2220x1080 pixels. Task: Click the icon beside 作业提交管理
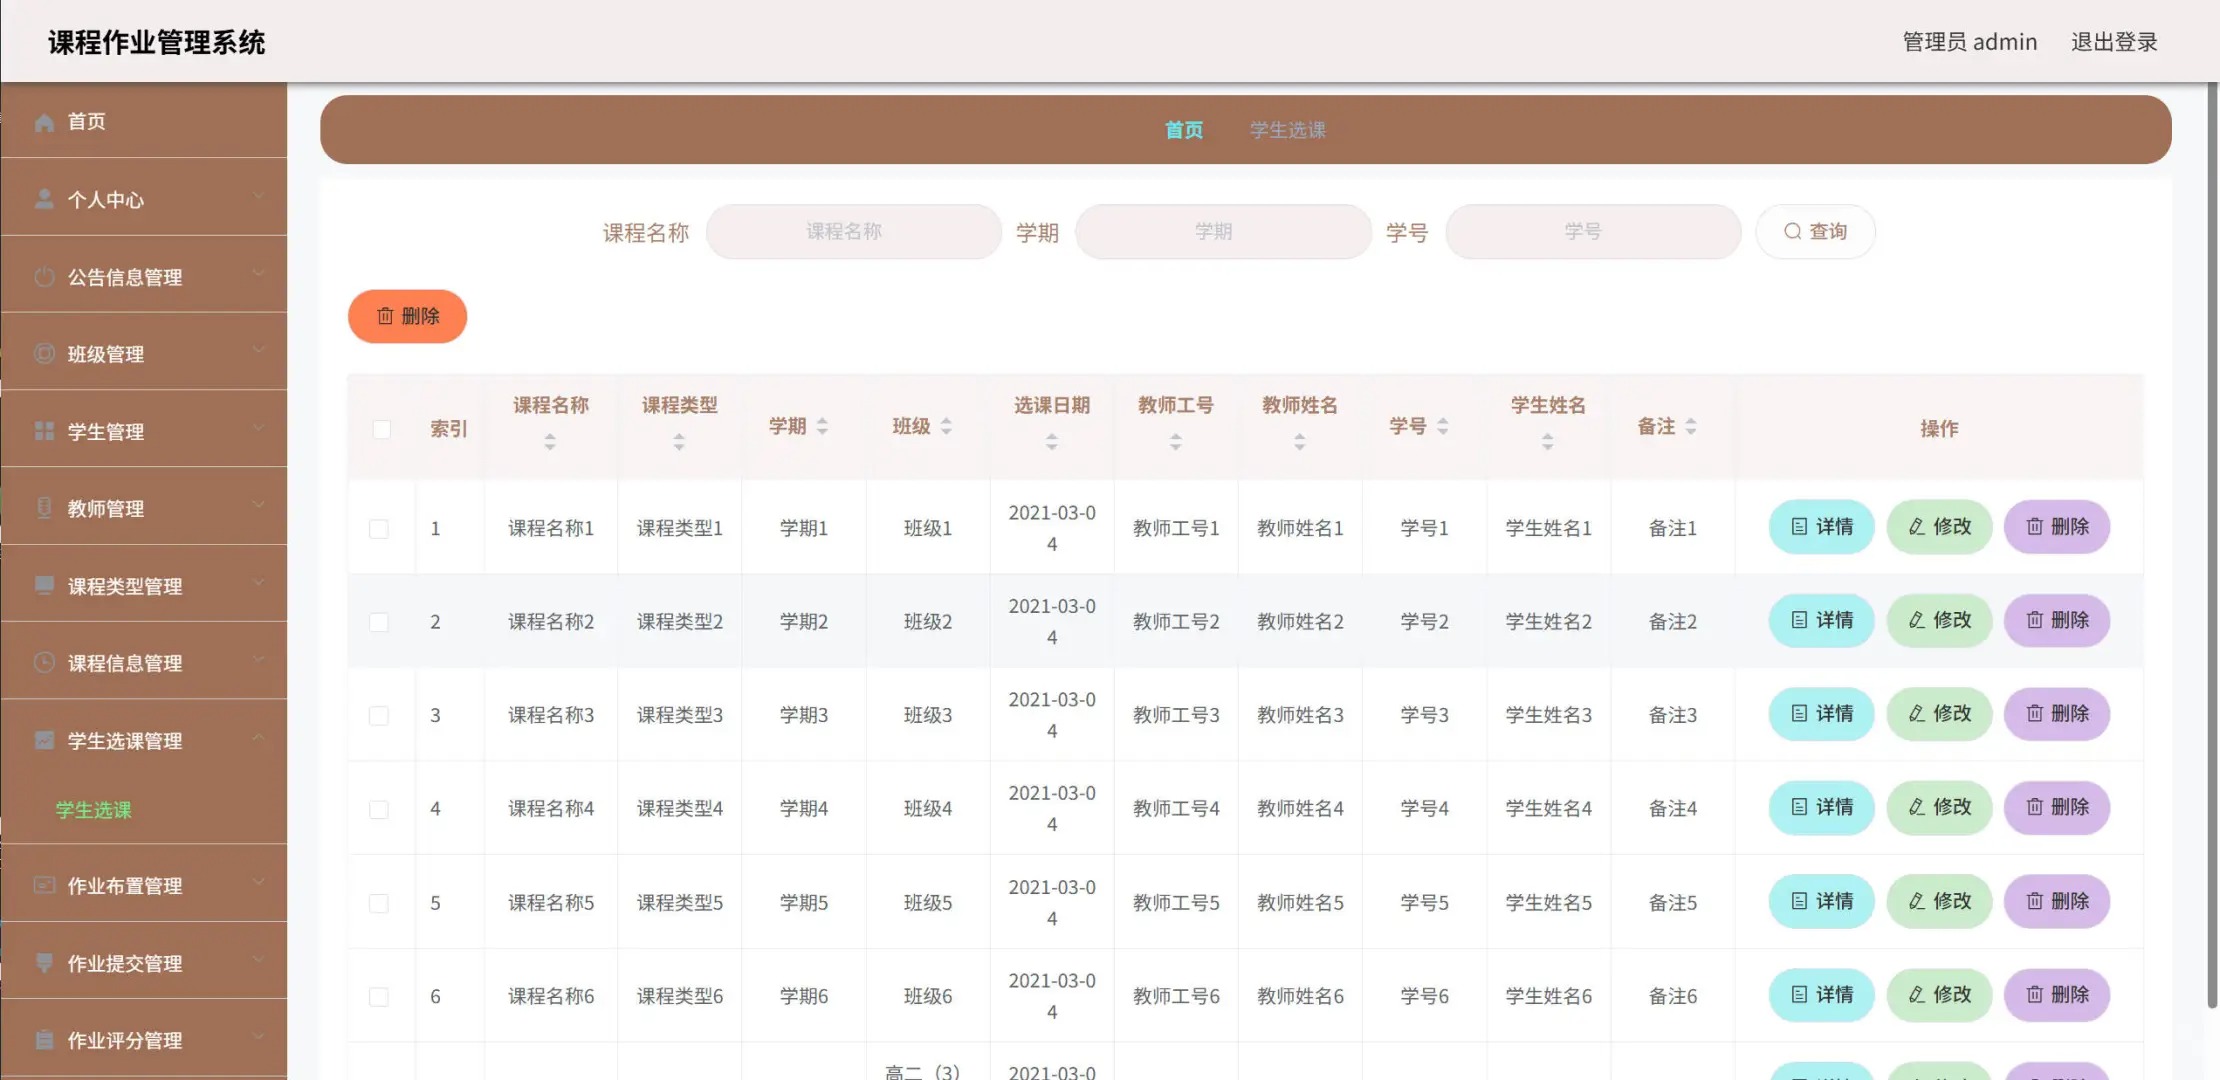tap(44, 962)
